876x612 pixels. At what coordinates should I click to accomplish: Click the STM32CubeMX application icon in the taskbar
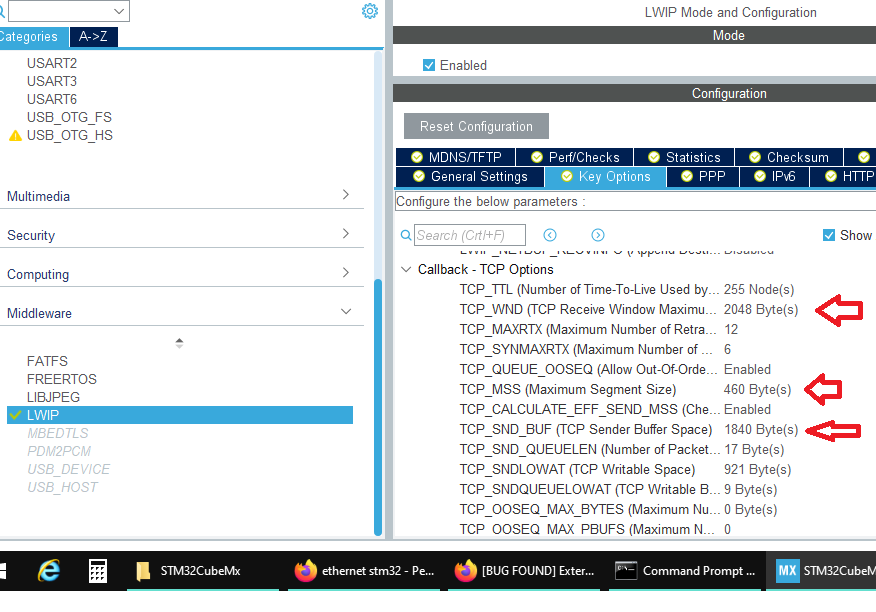[x=788, y=571]
